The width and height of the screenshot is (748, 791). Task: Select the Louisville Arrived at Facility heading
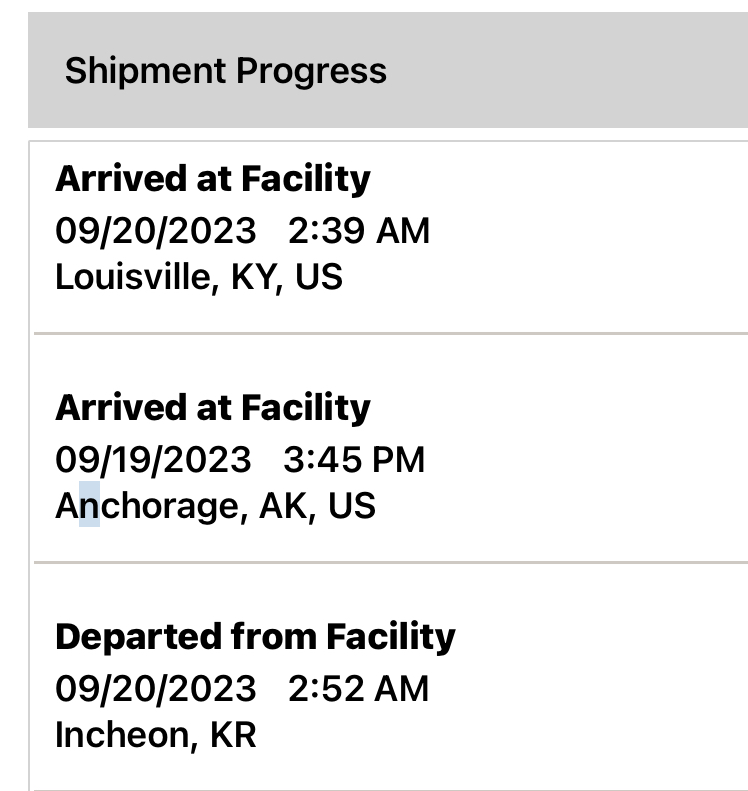(212, 180)
